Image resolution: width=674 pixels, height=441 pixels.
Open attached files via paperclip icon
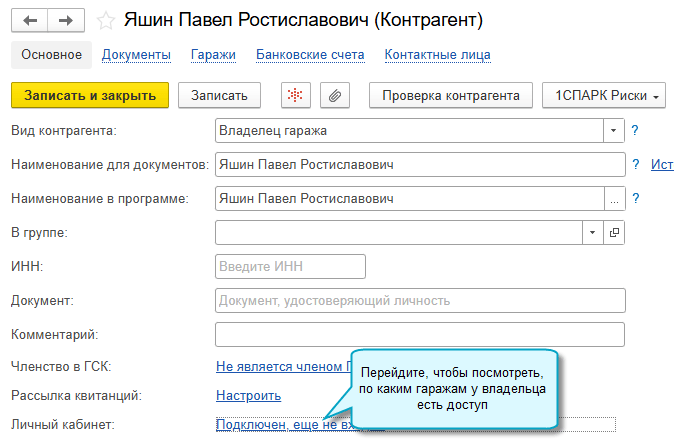(334, 95)
